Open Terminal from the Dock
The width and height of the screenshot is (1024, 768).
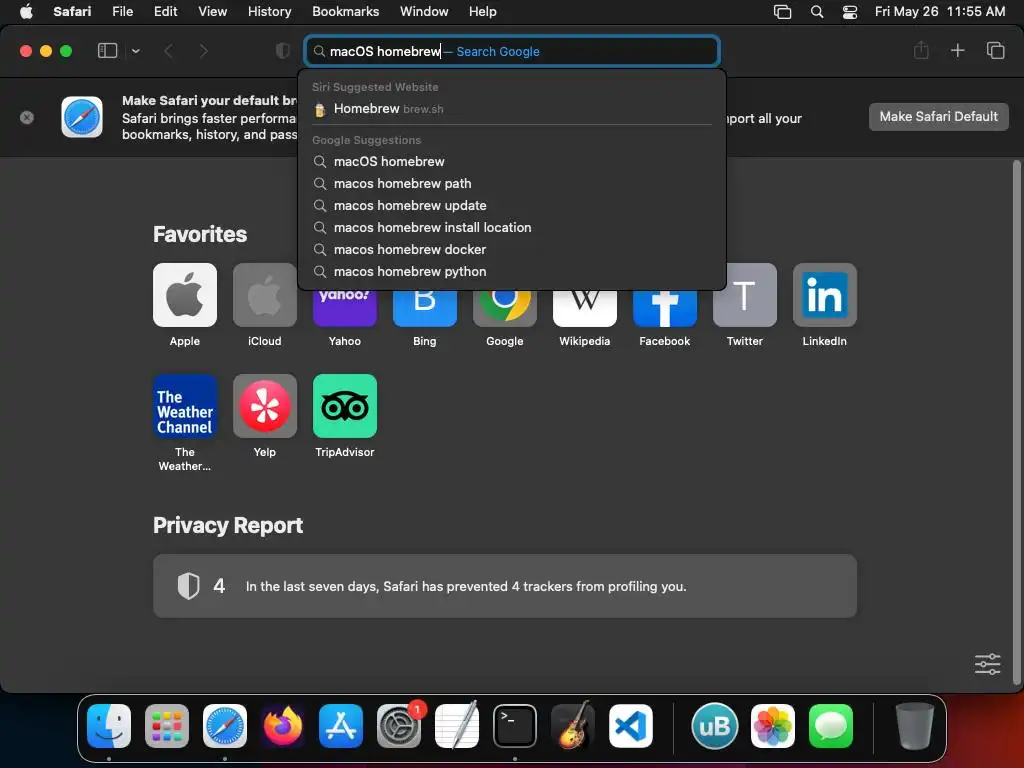tap(515, 726)
